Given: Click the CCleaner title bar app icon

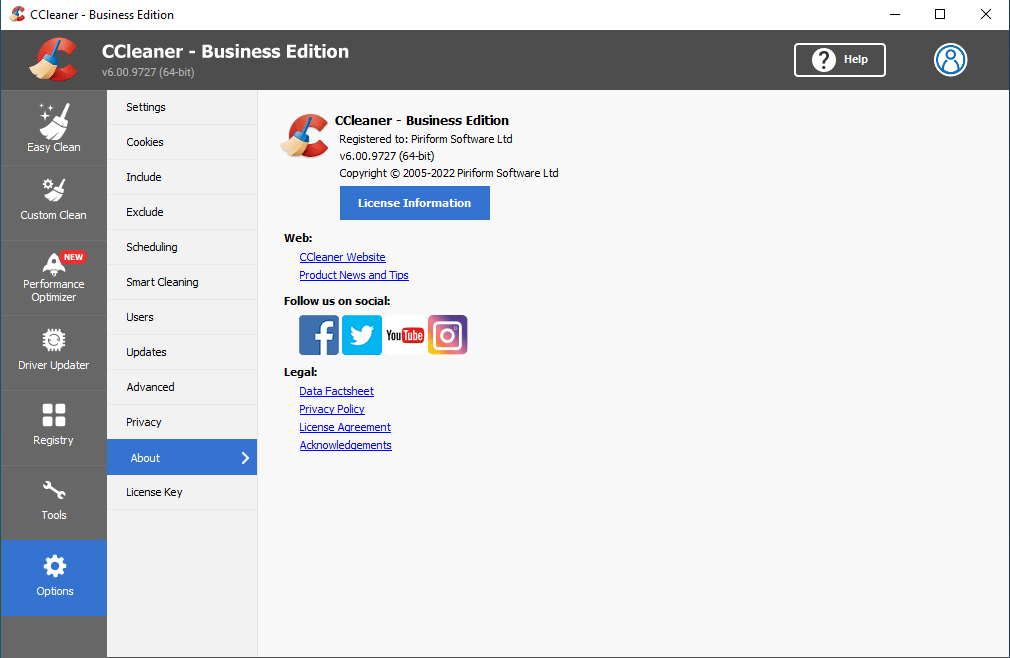Looking at the screenshot, I should [17, 14].
